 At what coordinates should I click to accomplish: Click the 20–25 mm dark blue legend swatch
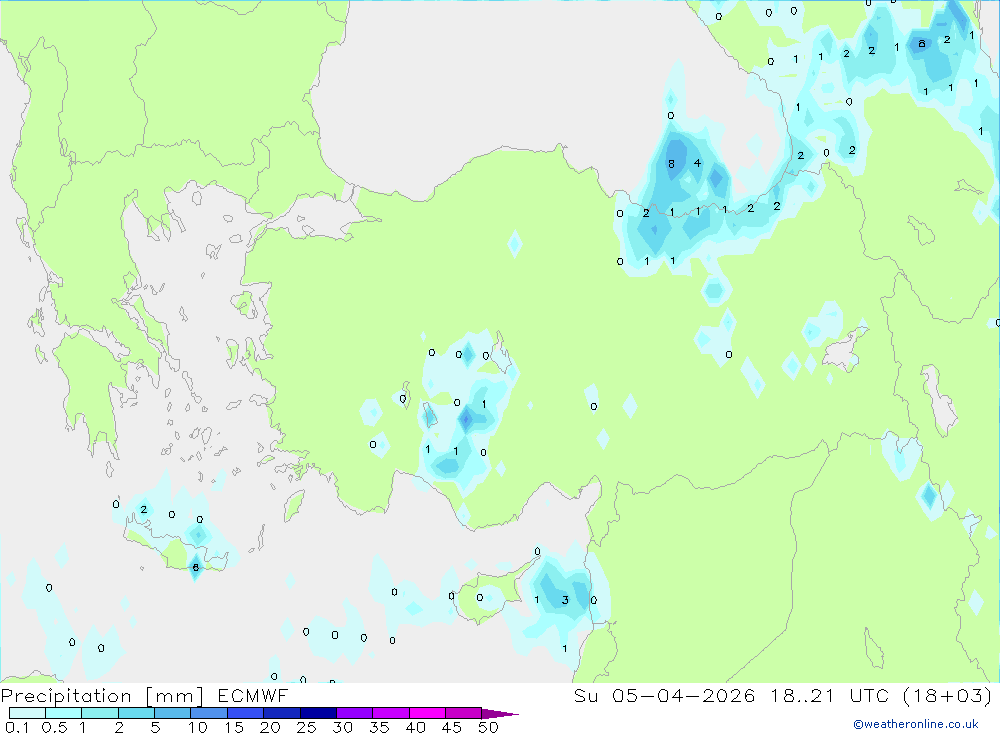coord(281,713)
